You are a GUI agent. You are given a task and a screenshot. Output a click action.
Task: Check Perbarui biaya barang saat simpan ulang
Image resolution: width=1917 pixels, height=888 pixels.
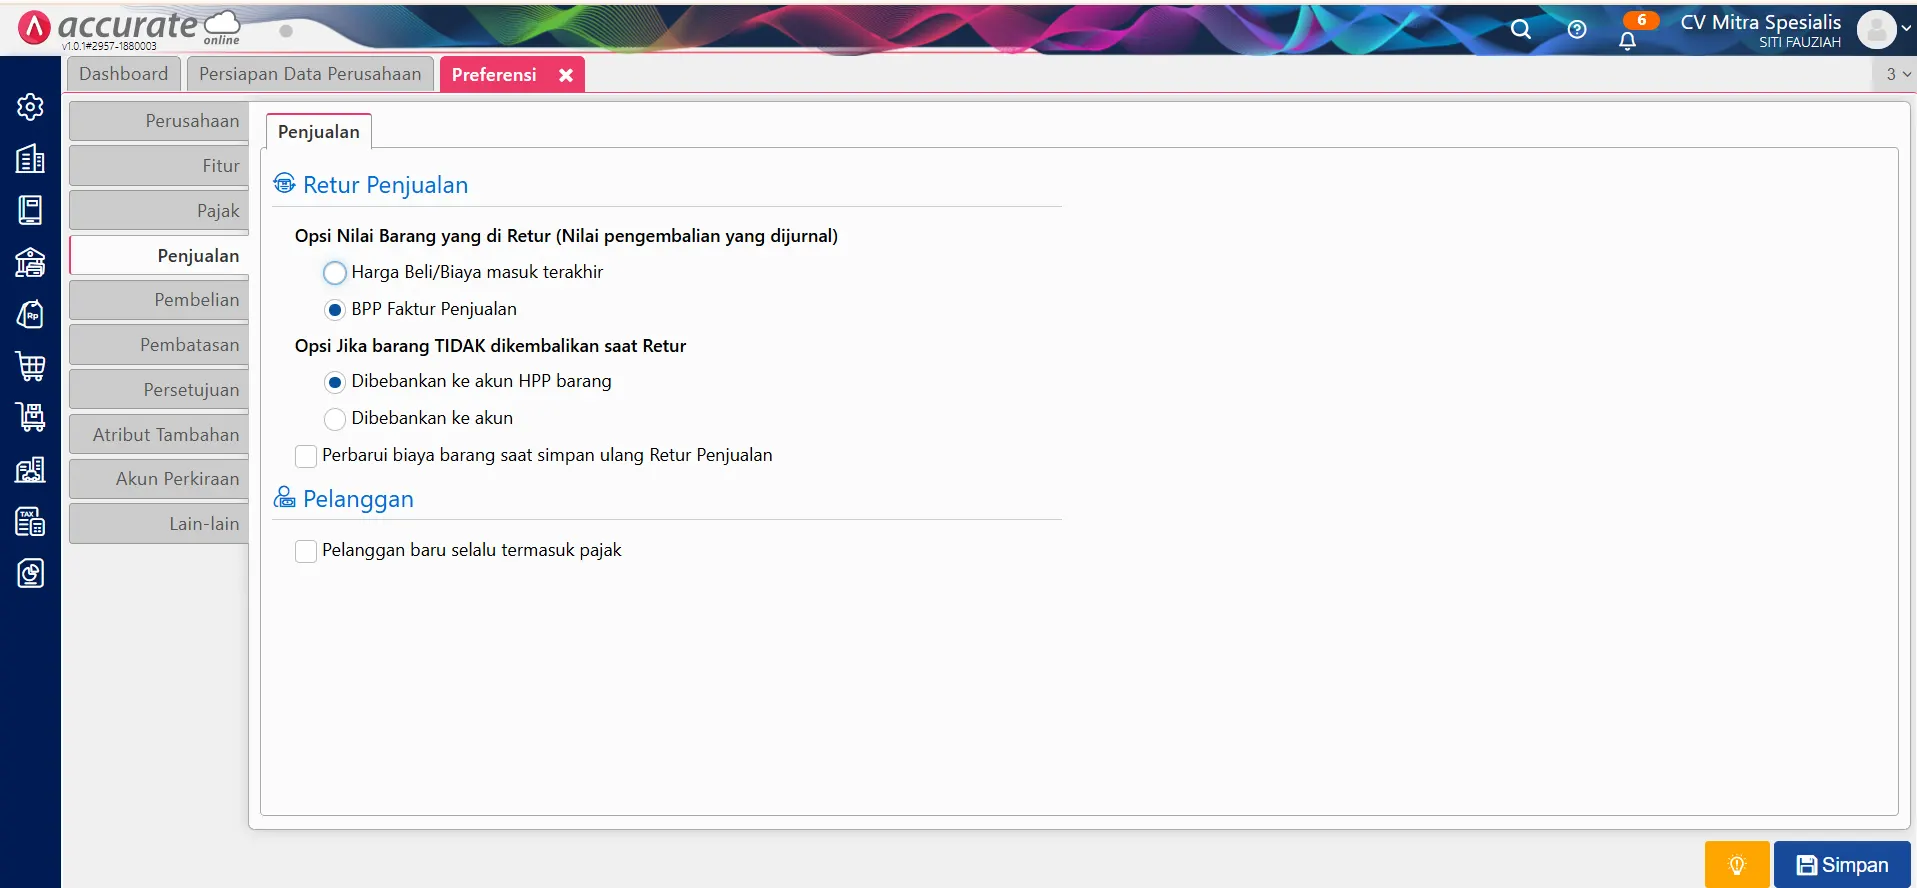coord(306,456)
